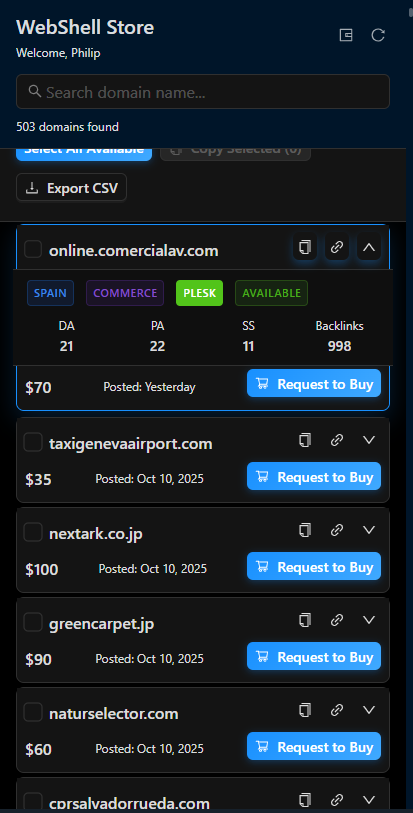
Task: Open link icon for cprsalvadorrueda.com
Action: pos(337,800)
